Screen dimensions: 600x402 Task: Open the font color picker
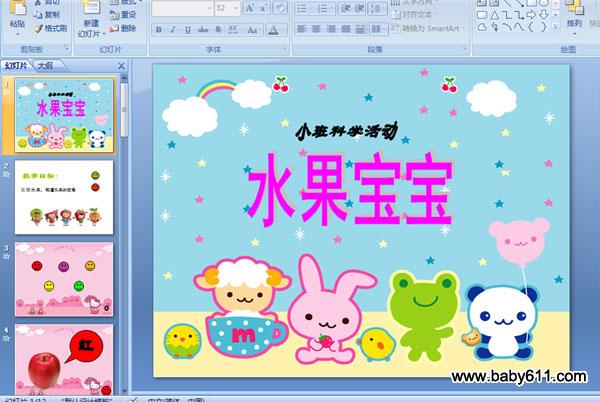pyautogui.click(x=276, y=30)
